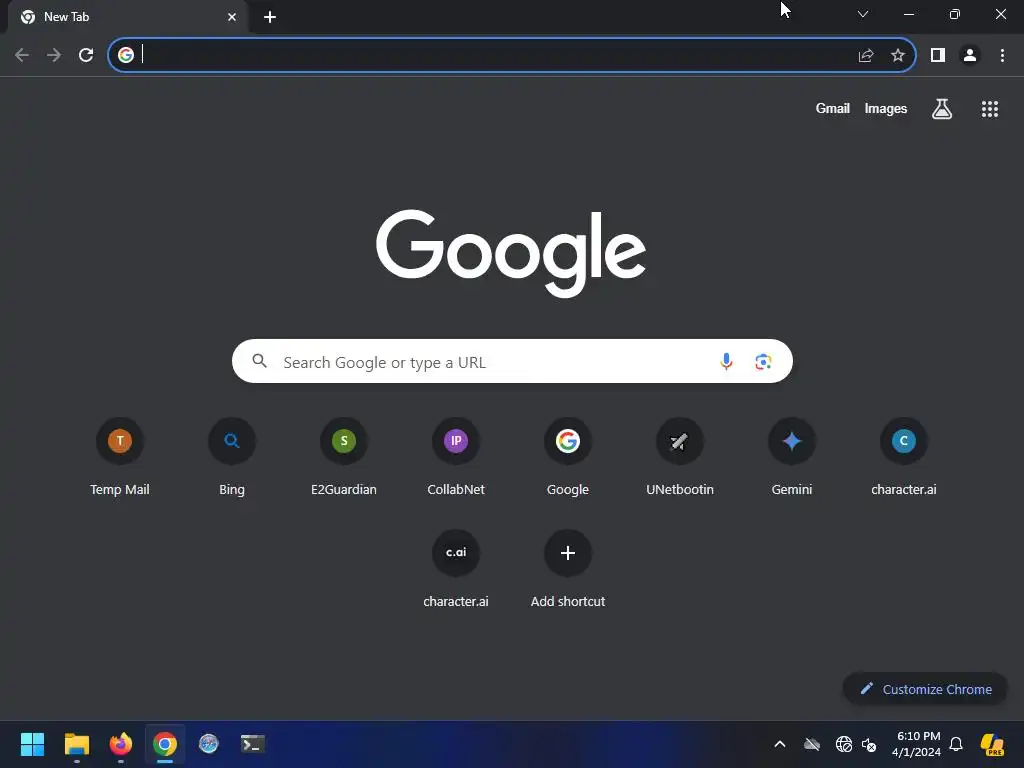Click the magnifier icon in the search box

coord(259,360)
